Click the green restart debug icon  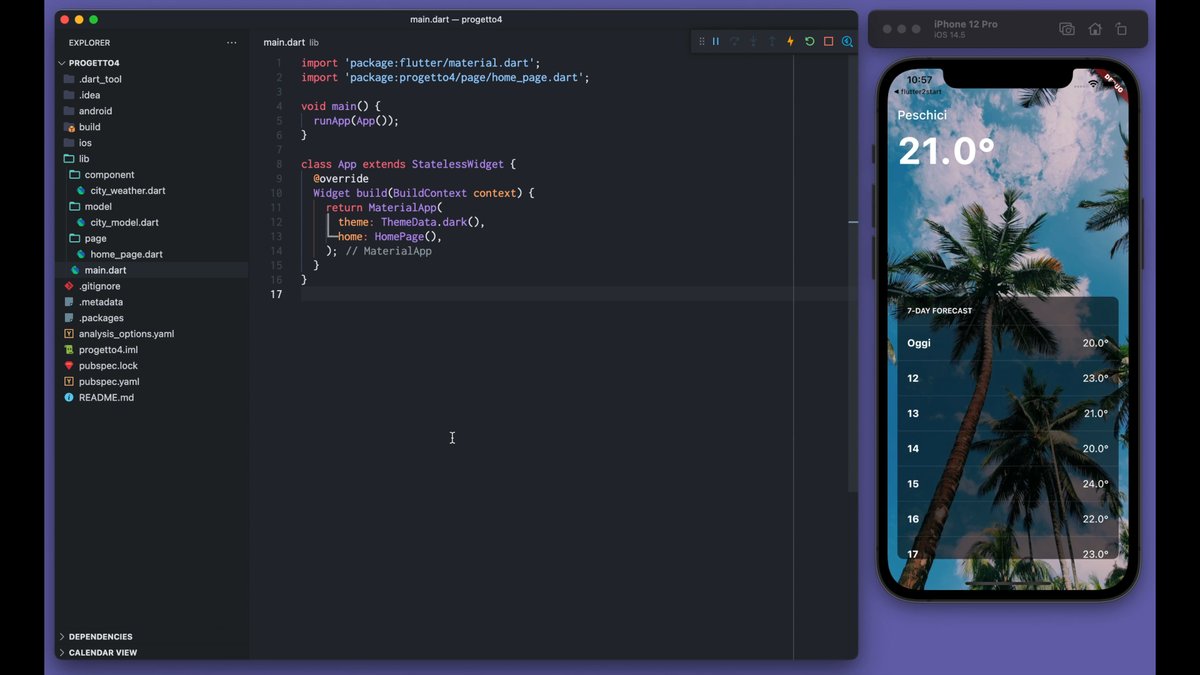809,42
